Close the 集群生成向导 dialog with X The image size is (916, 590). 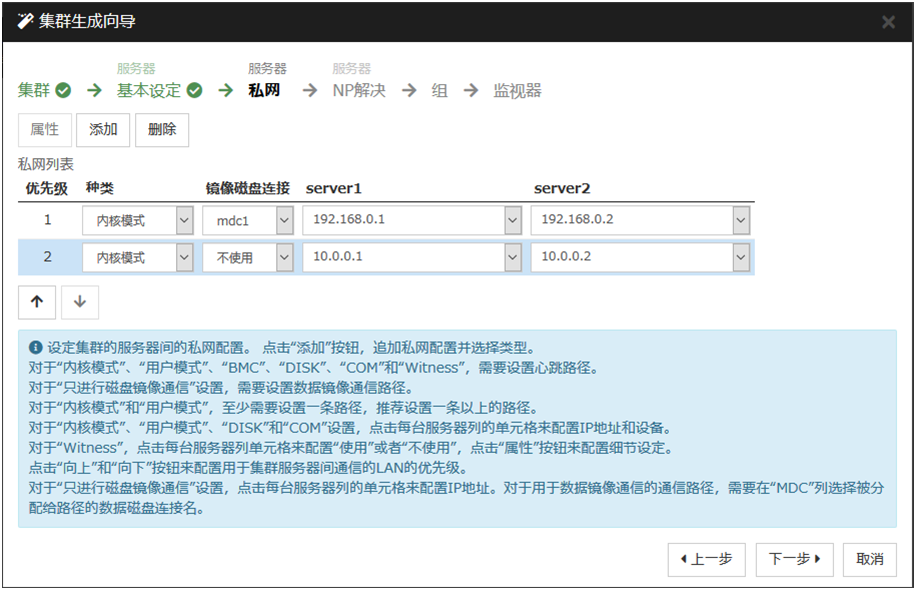(x=888, y=22)
